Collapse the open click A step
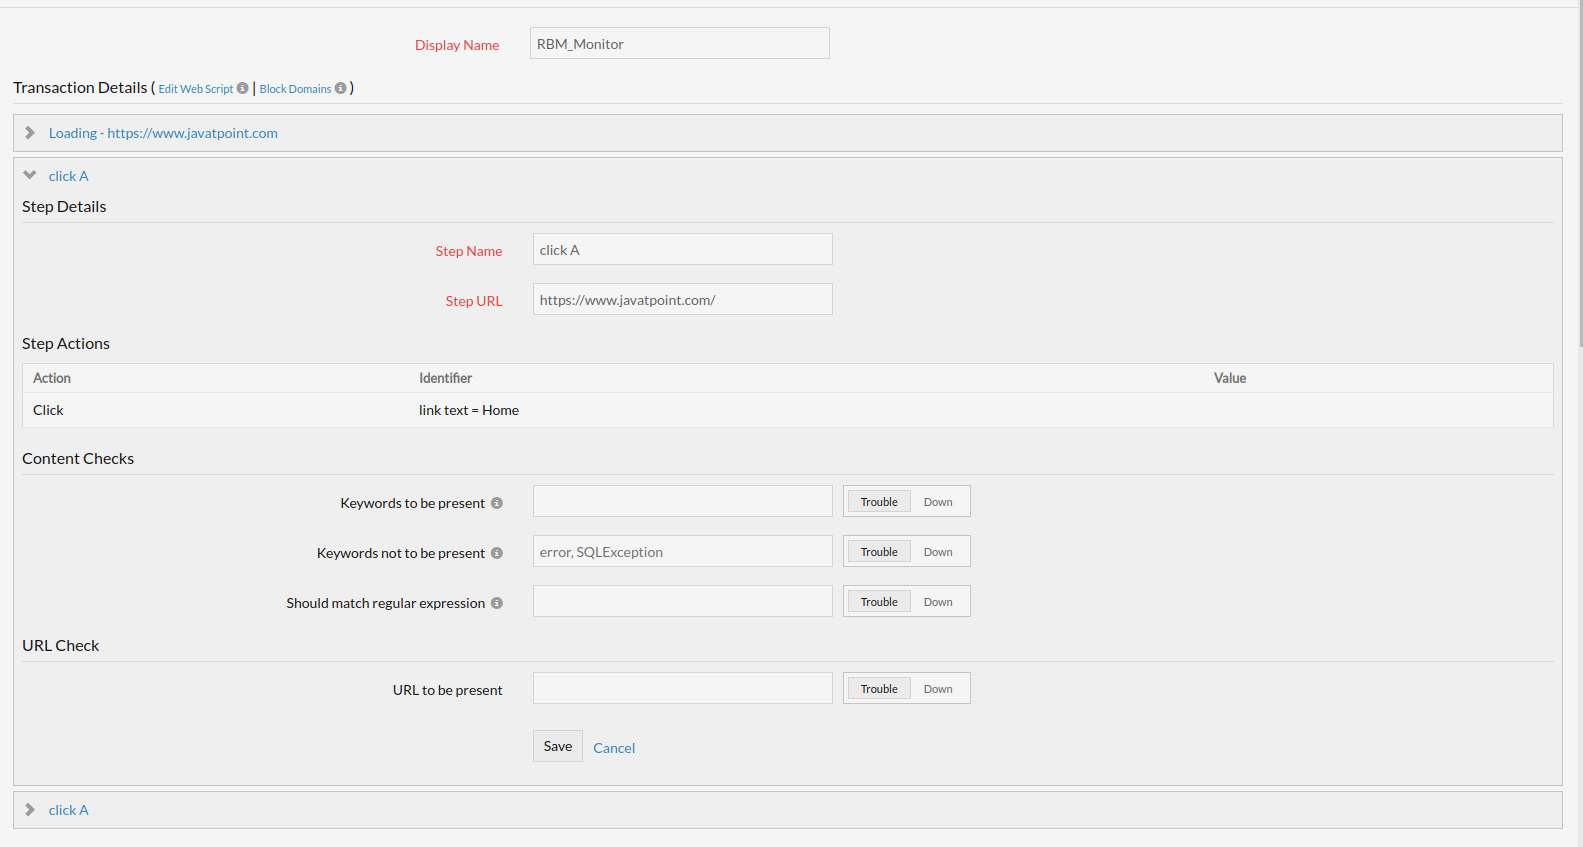 pos(30,176)
